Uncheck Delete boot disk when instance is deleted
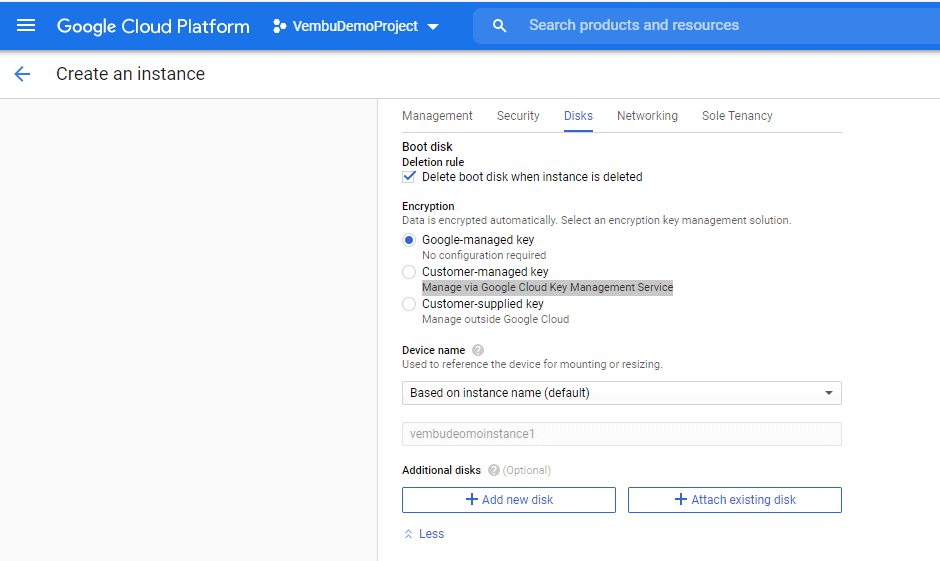 pyautogui.click(x=409, y=177)
